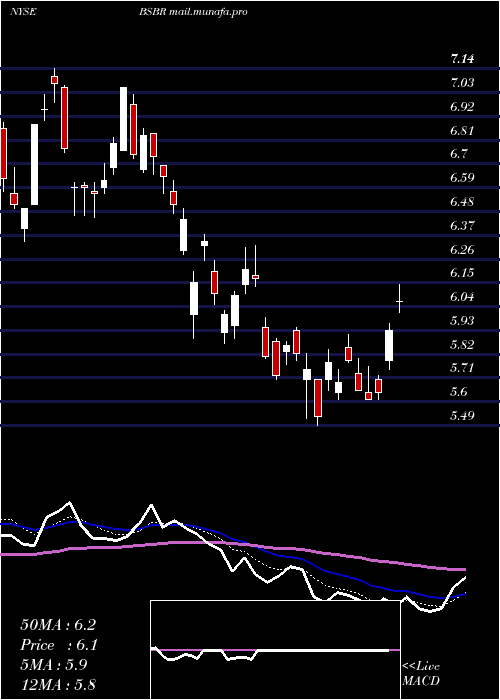The width and height of the screenshot is (500, 700).
Task: Click the BSBR mail.munafa.pro title text
Action: 193,12
